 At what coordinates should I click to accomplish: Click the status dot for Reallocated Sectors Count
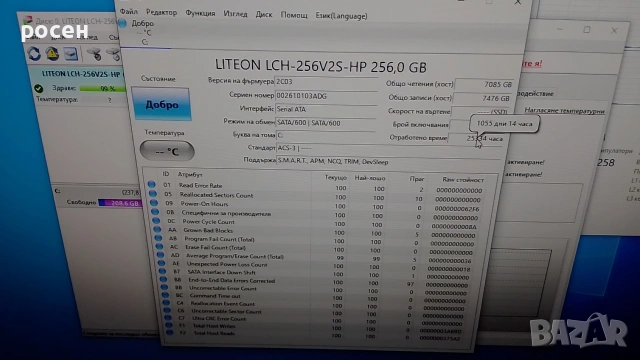coord(153,194)
